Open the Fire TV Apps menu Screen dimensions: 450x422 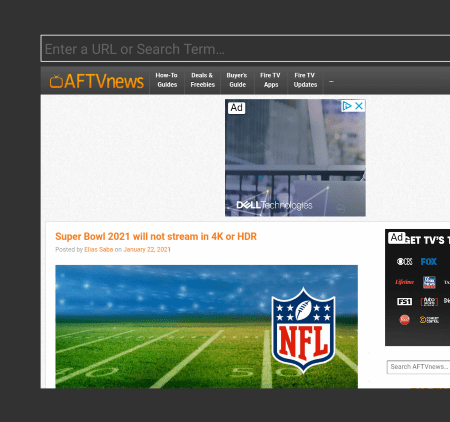270,80
